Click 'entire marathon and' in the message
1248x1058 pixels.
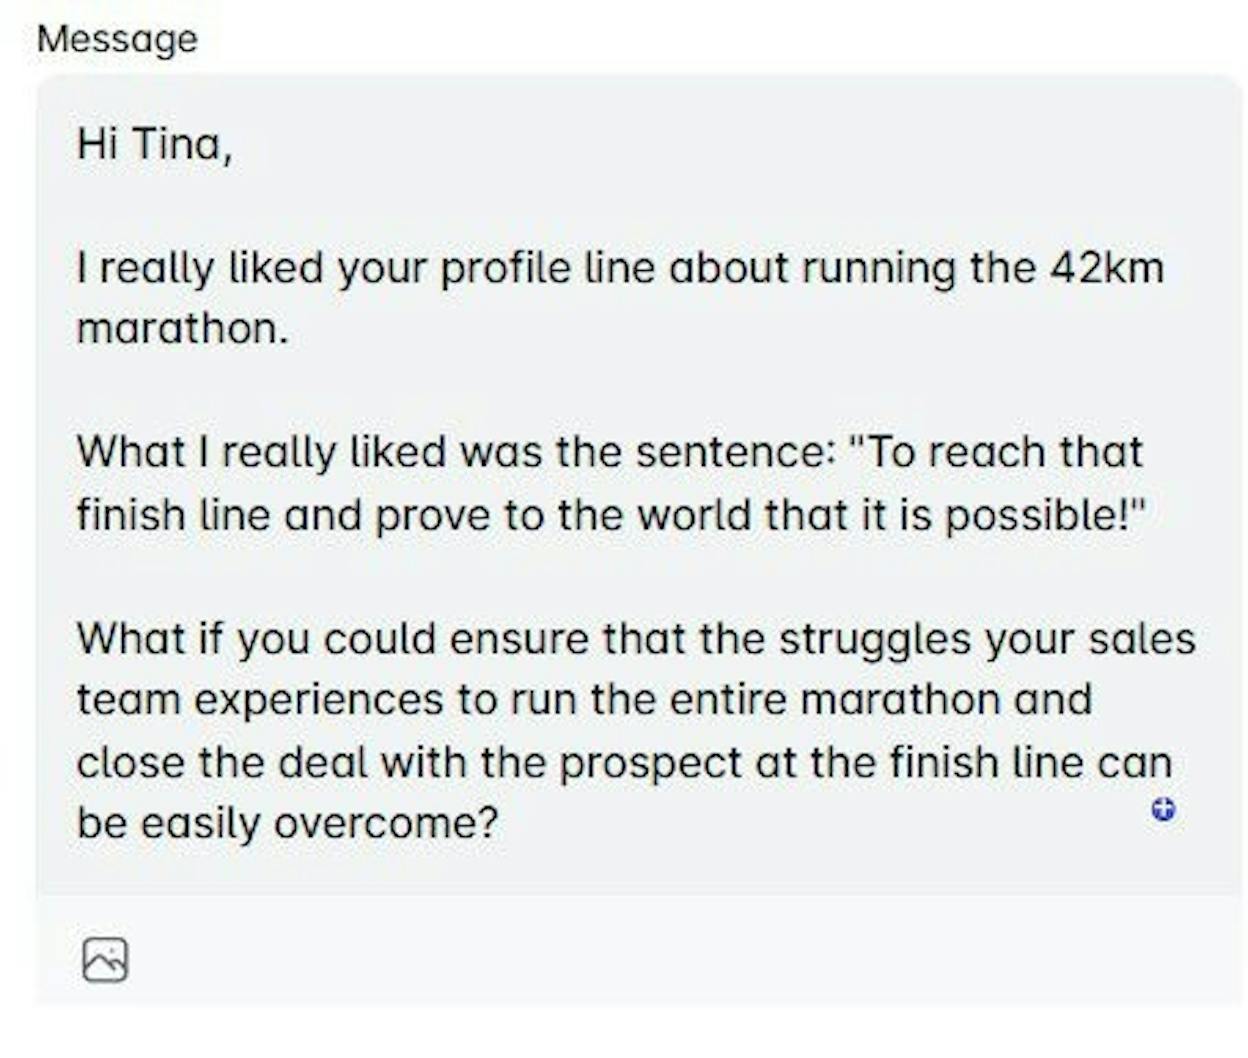pos(880,700)
